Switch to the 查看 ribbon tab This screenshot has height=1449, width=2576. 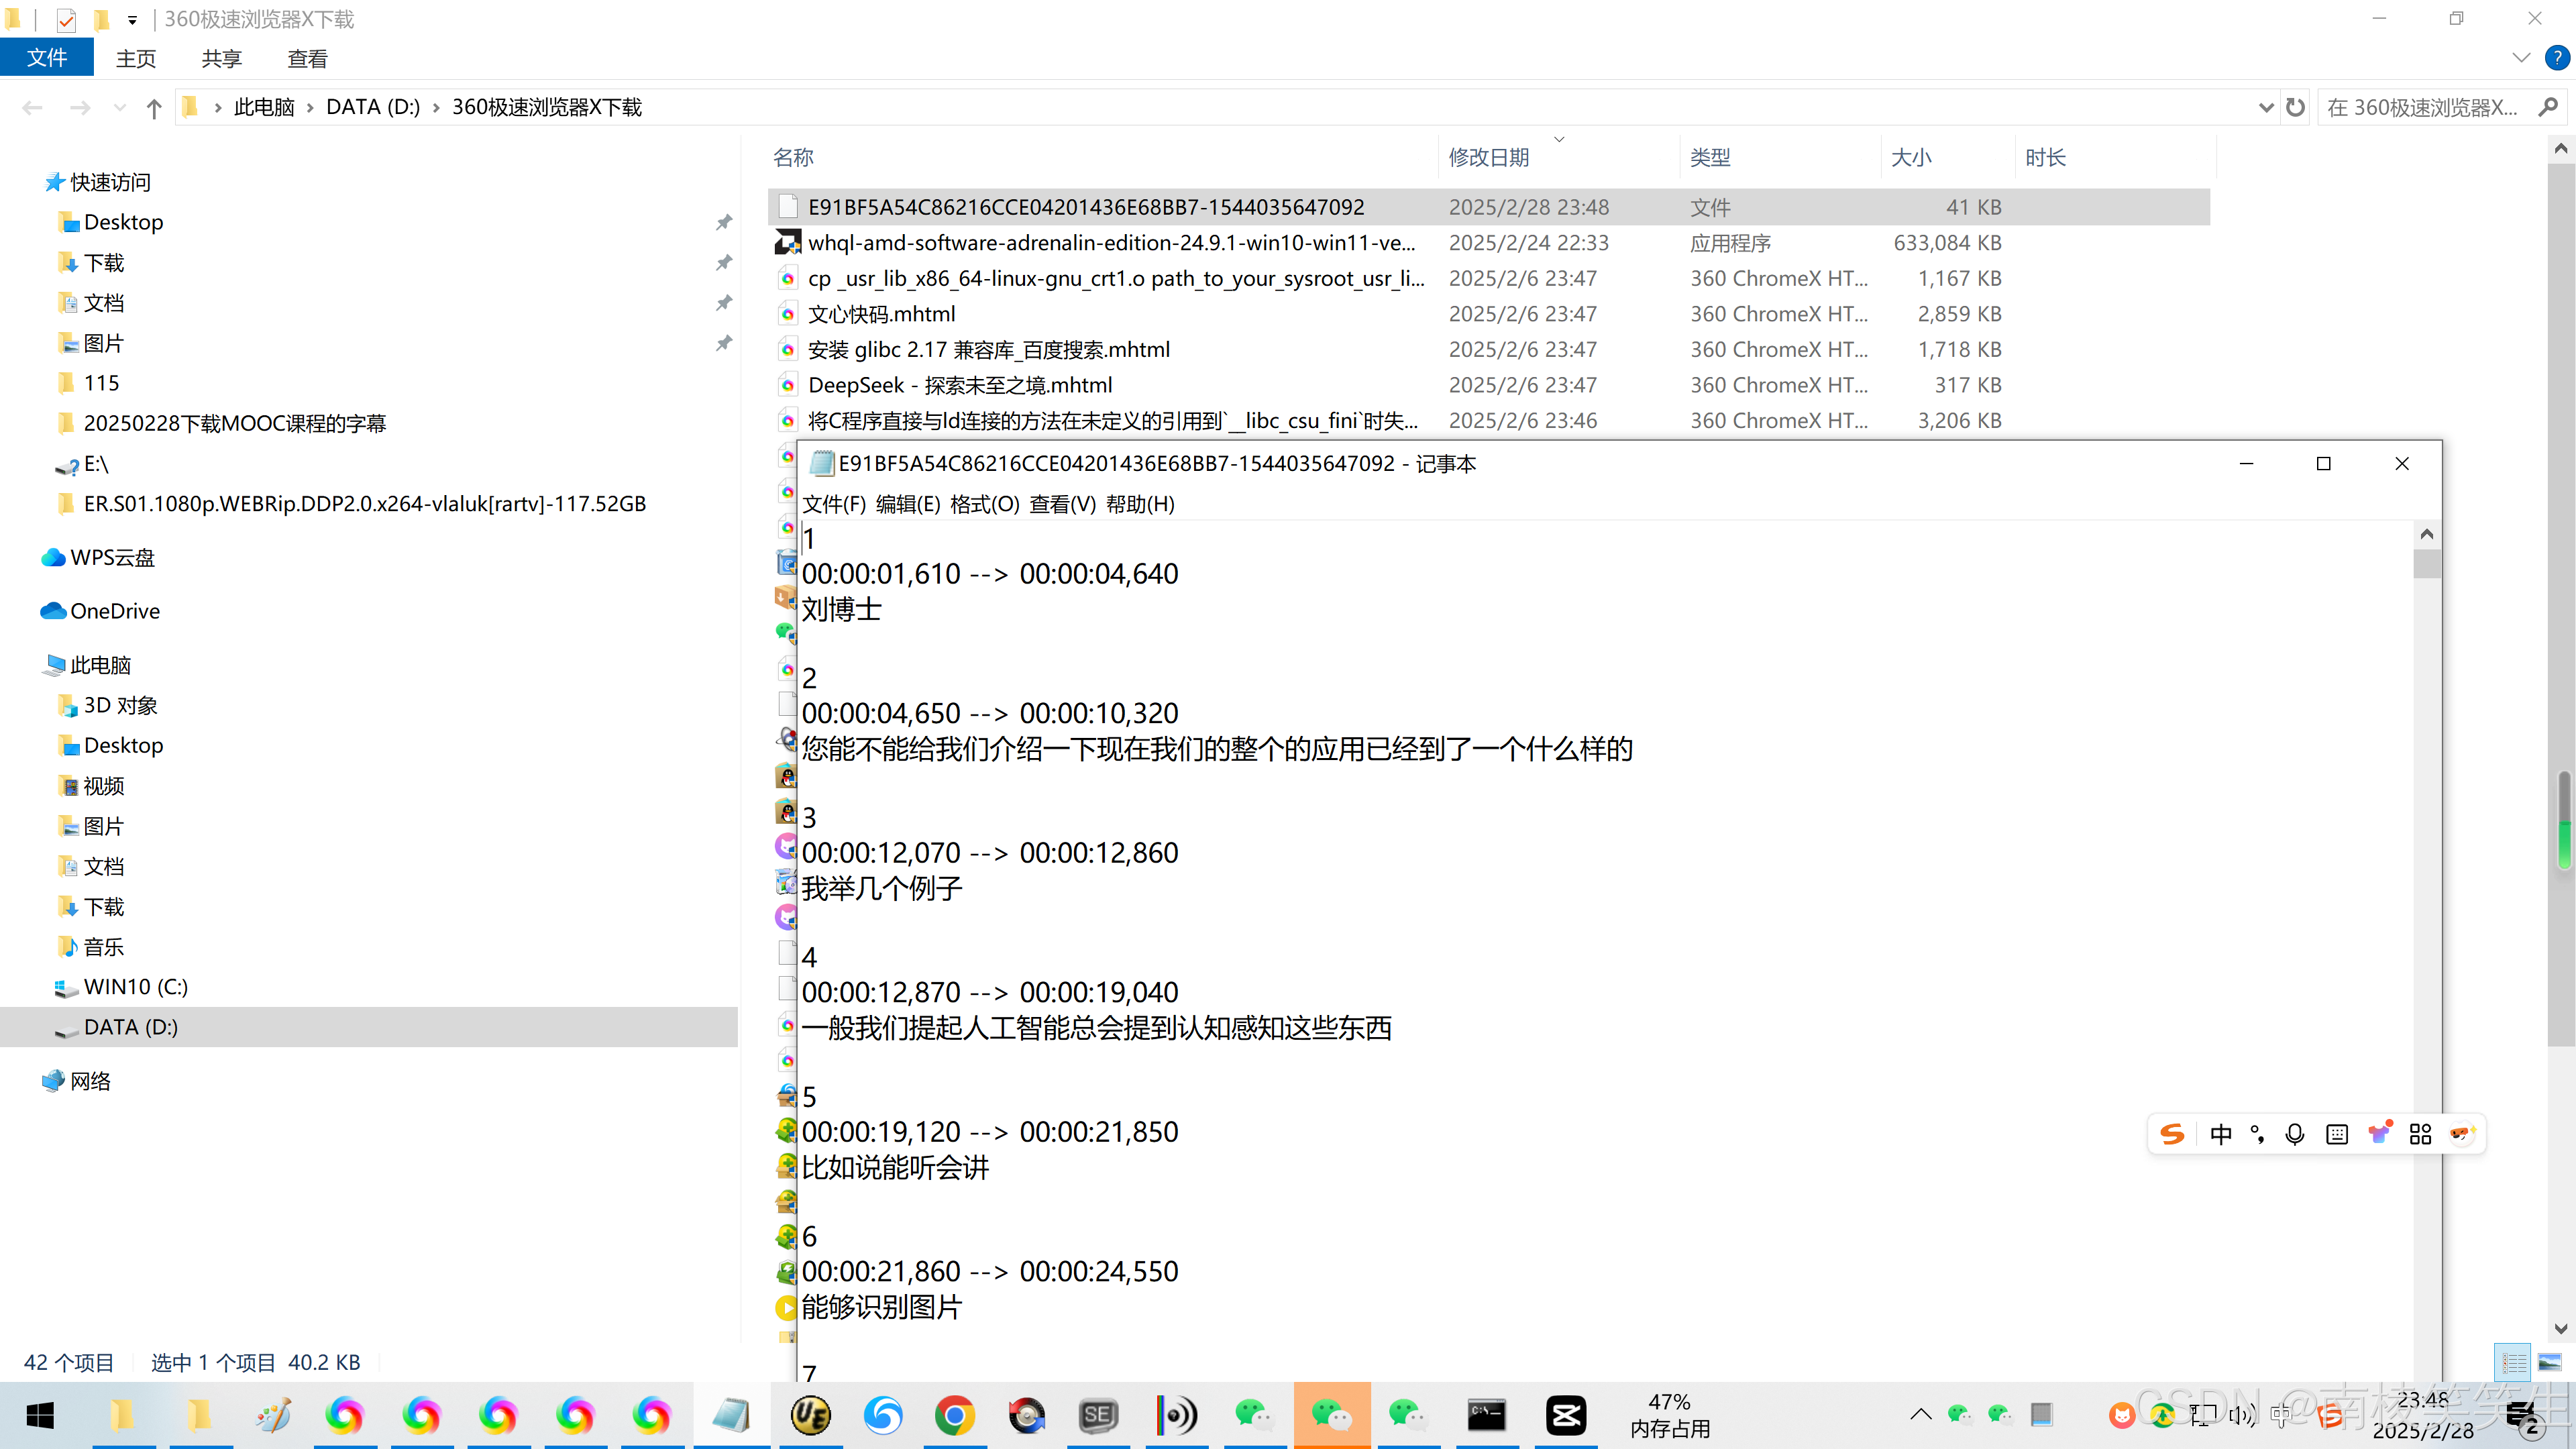point(307,59)
